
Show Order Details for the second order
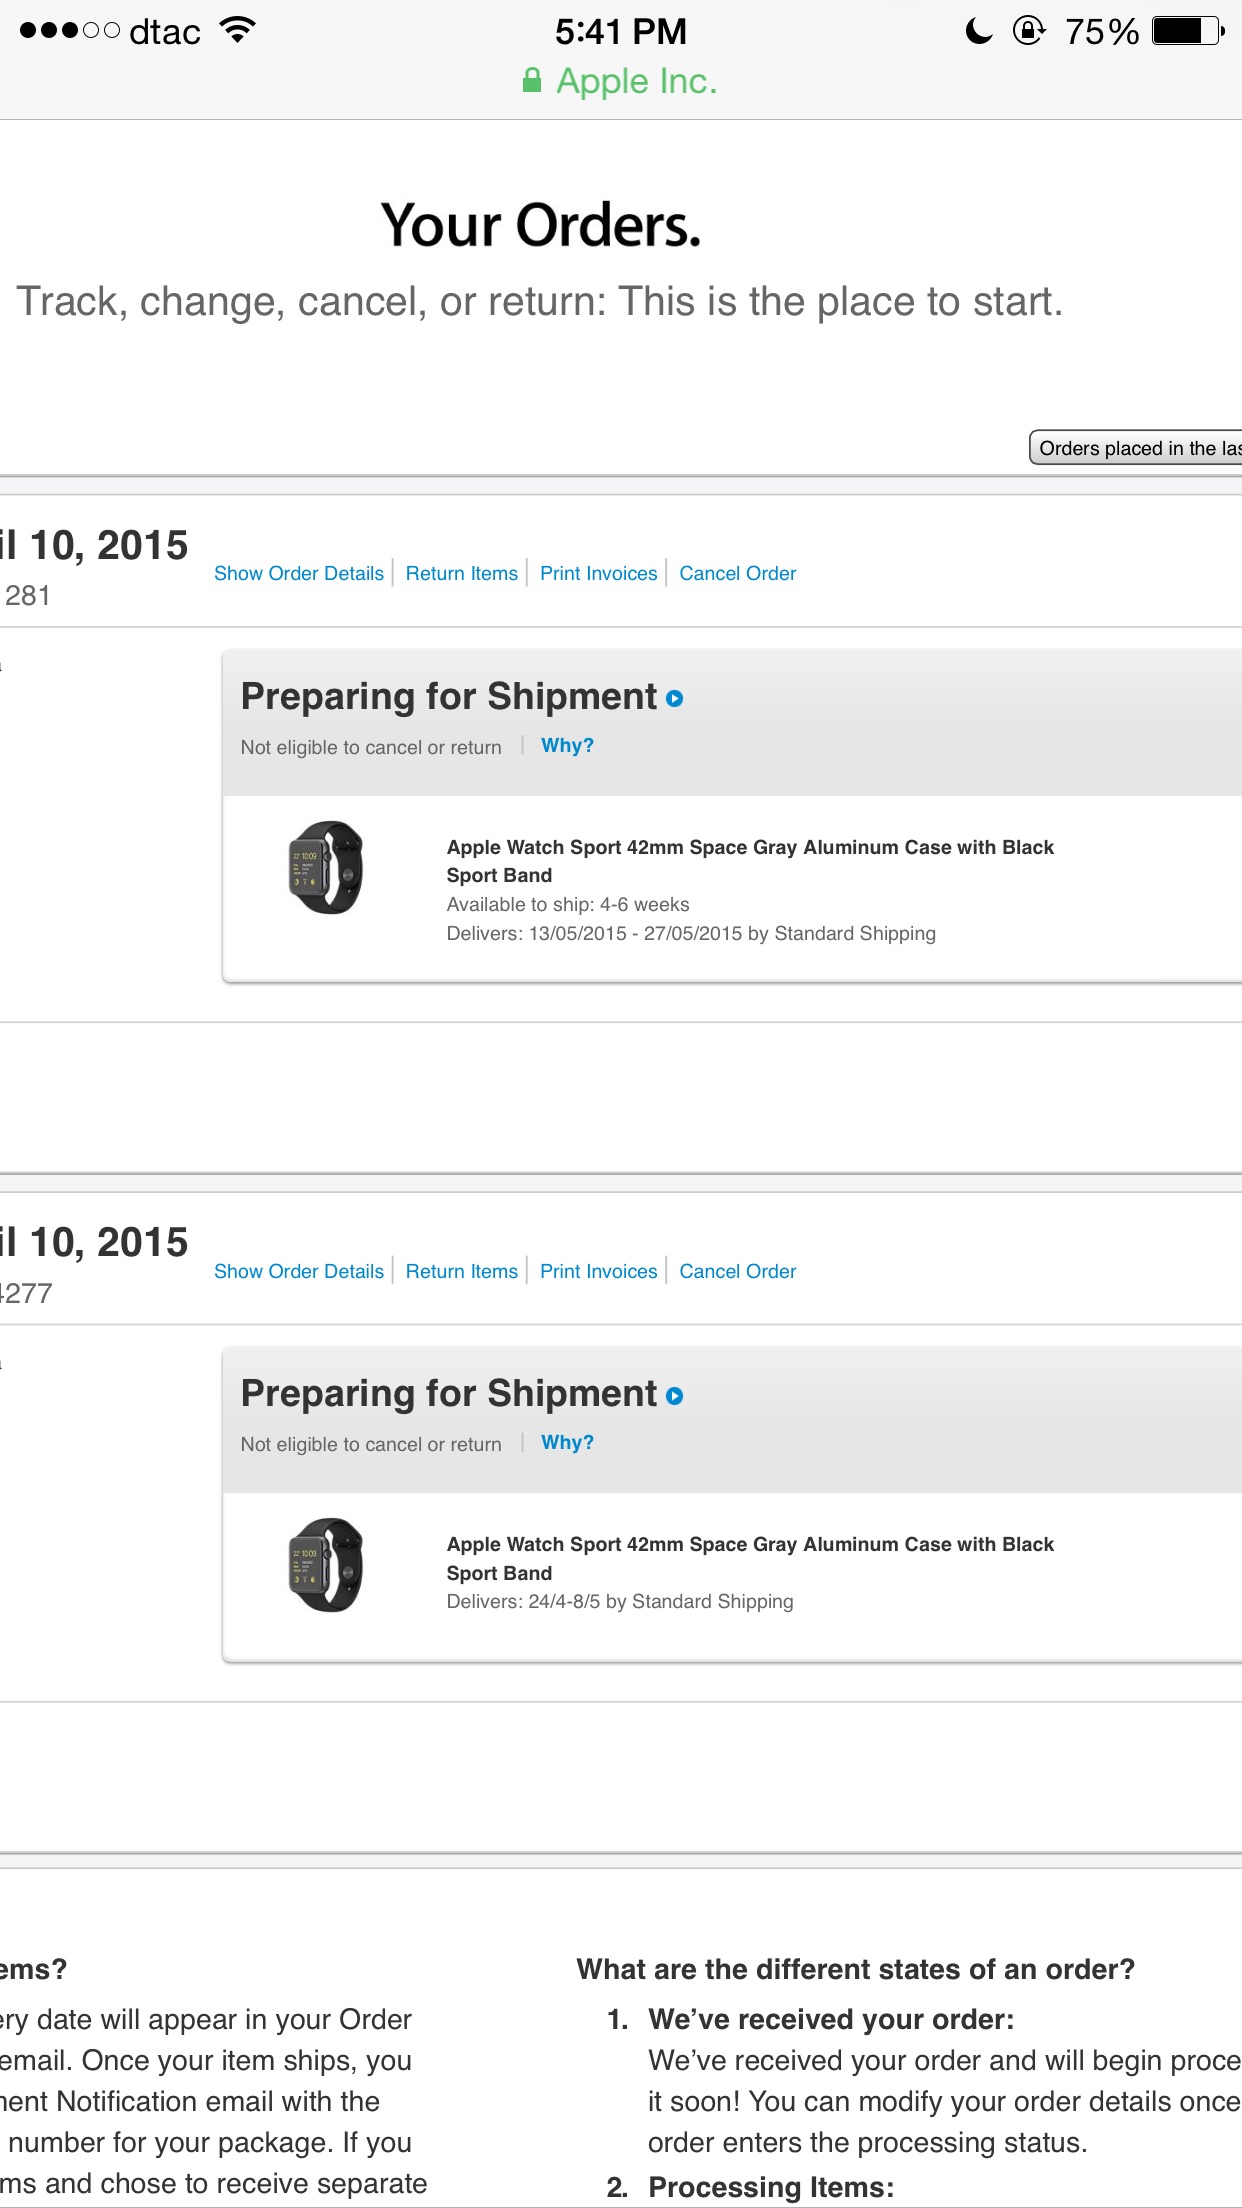[299, 1271]
